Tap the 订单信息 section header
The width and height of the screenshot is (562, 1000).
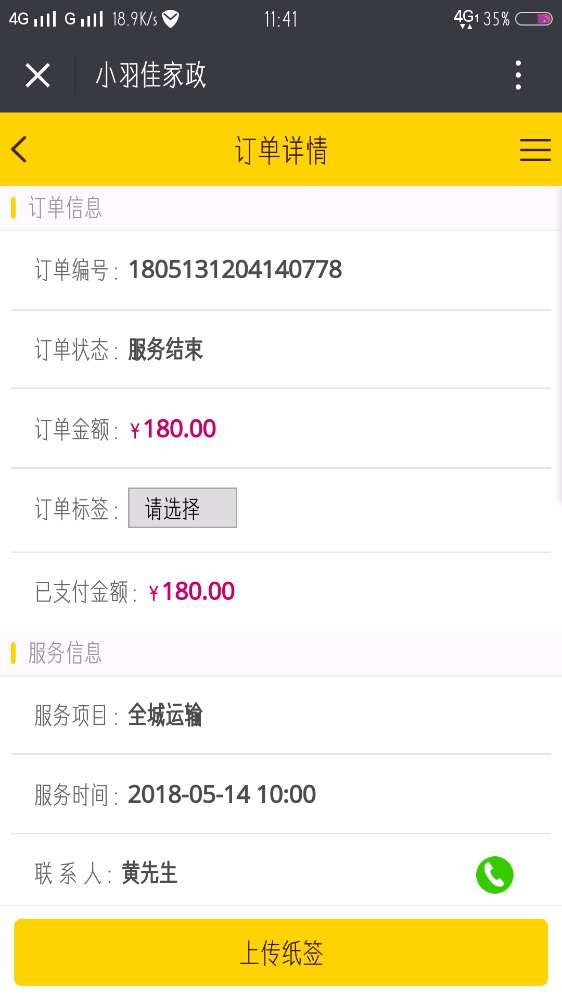click(65, 208)
